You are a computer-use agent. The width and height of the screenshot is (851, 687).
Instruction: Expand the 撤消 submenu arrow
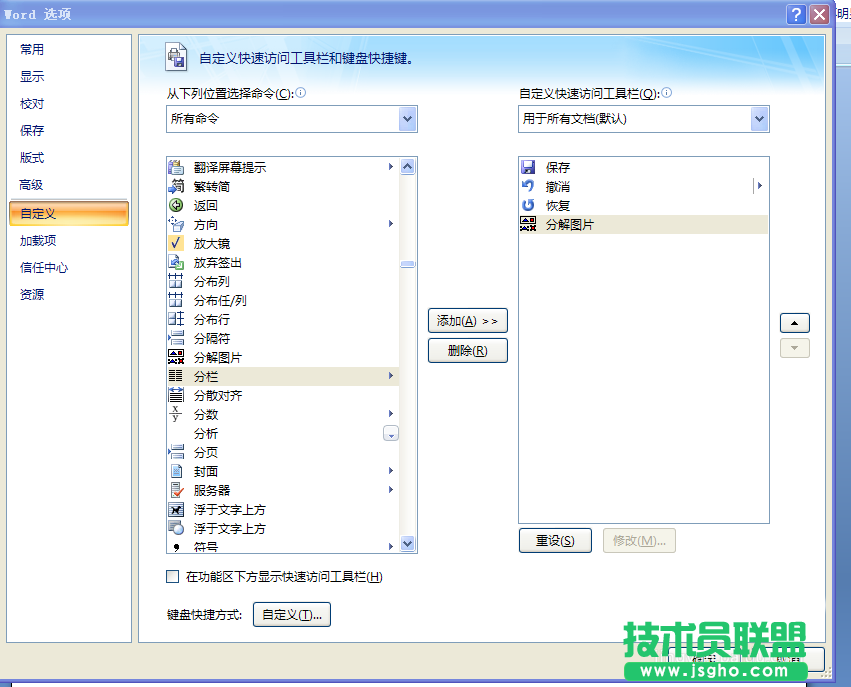coord(760,186)
